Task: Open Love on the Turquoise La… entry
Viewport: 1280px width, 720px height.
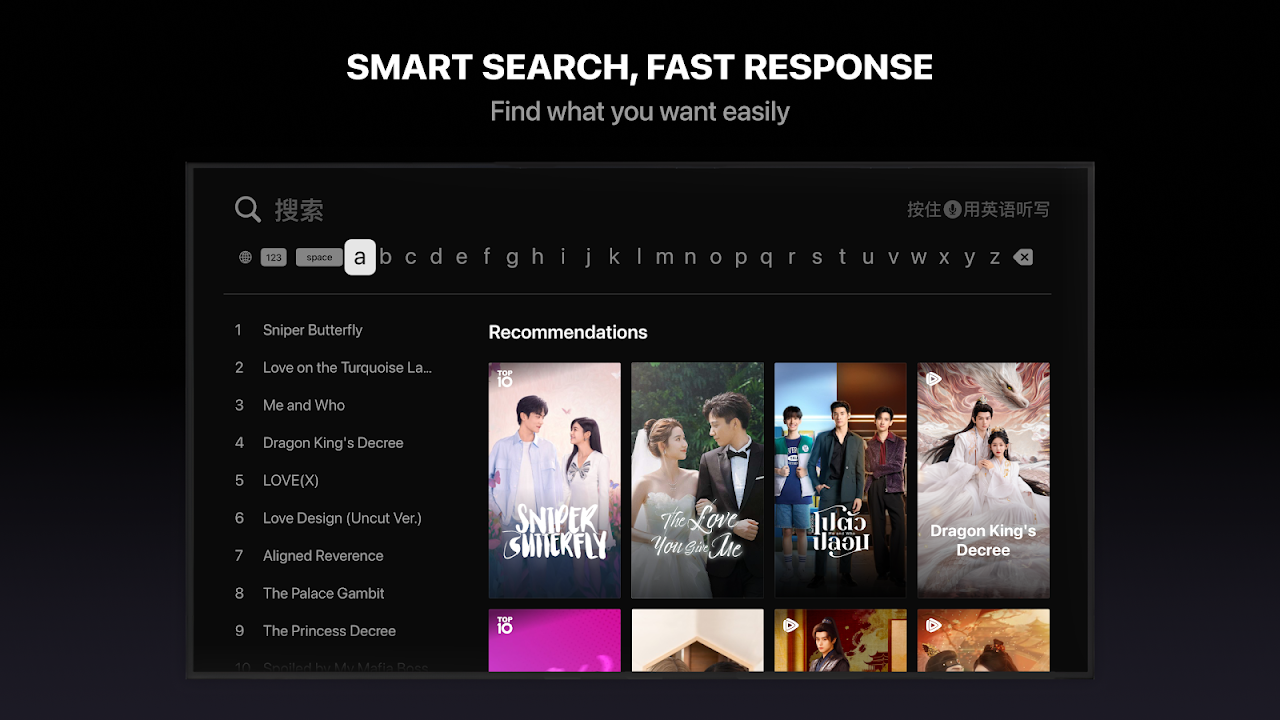Action: pyautogui.click(x=347, y=368)
